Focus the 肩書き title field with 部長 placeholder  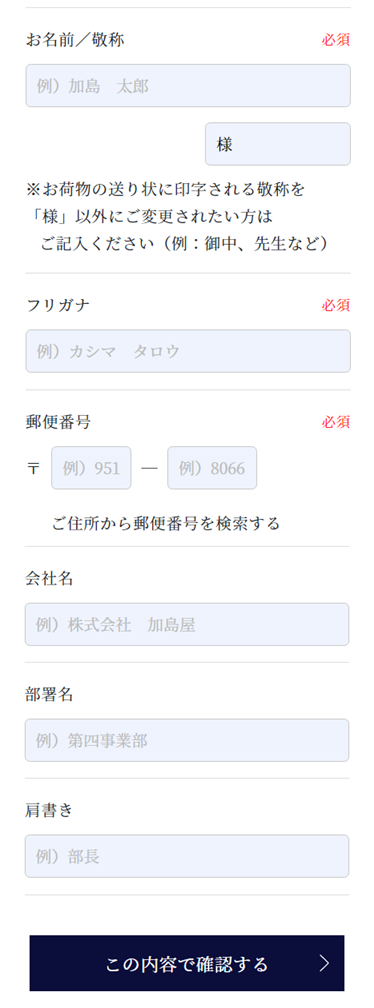[187, 856]
